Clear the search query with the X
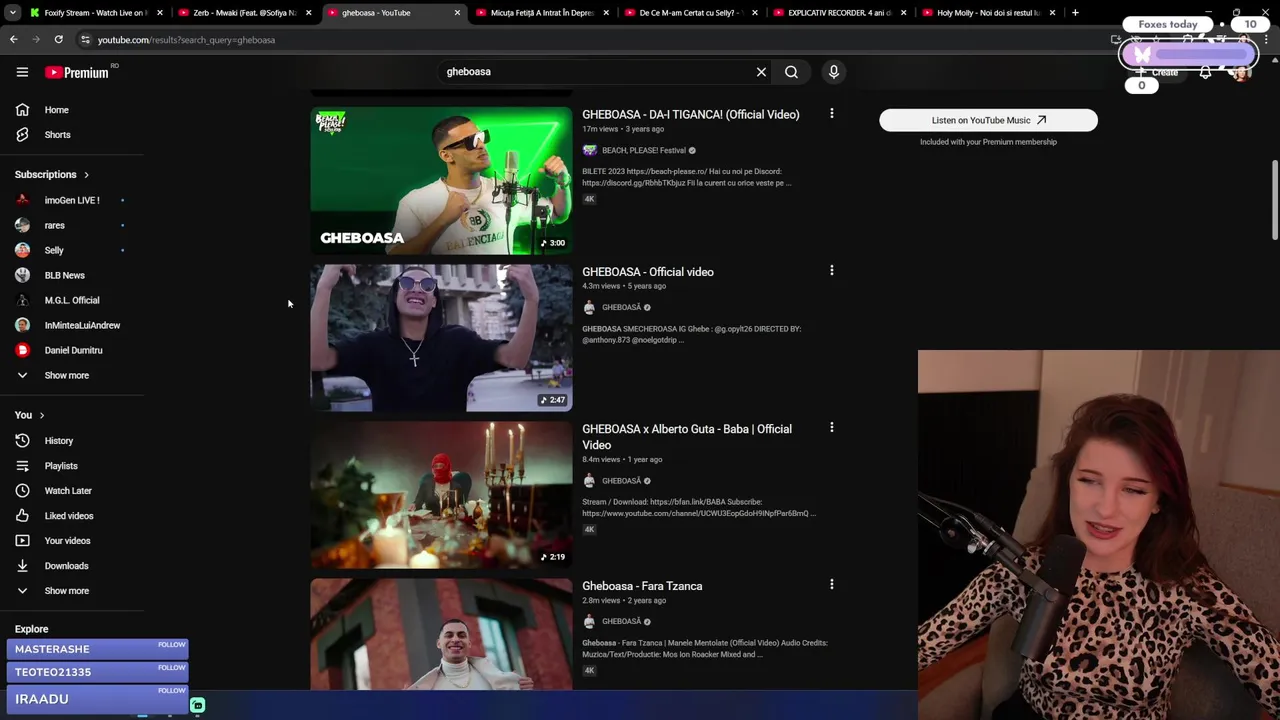Image resolution: width=1280 pixels, height=720 pixels. tap(761, 72)
